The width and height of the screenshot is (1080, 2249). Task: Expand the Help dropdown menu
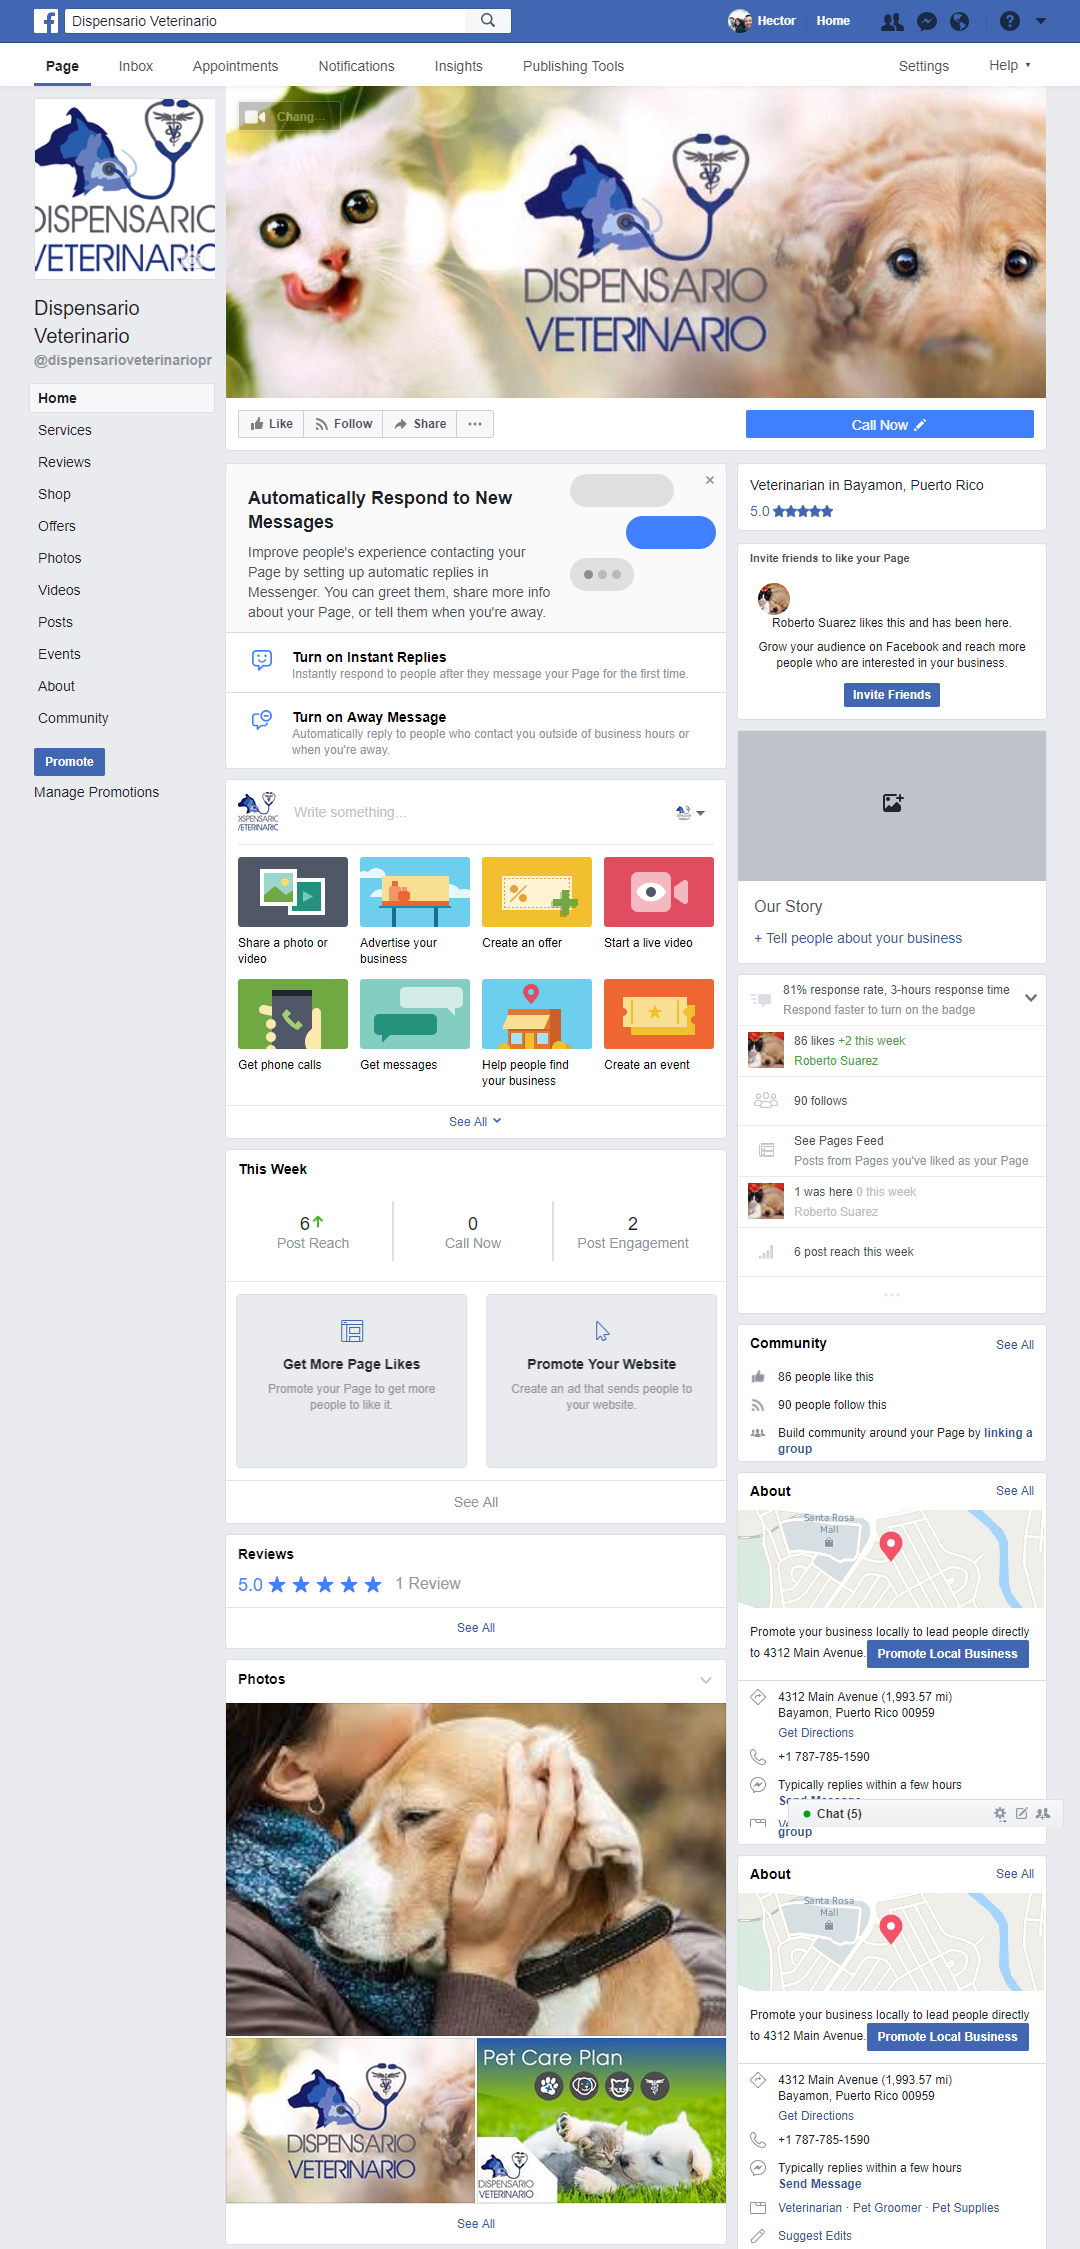[x=1010, y=66]
